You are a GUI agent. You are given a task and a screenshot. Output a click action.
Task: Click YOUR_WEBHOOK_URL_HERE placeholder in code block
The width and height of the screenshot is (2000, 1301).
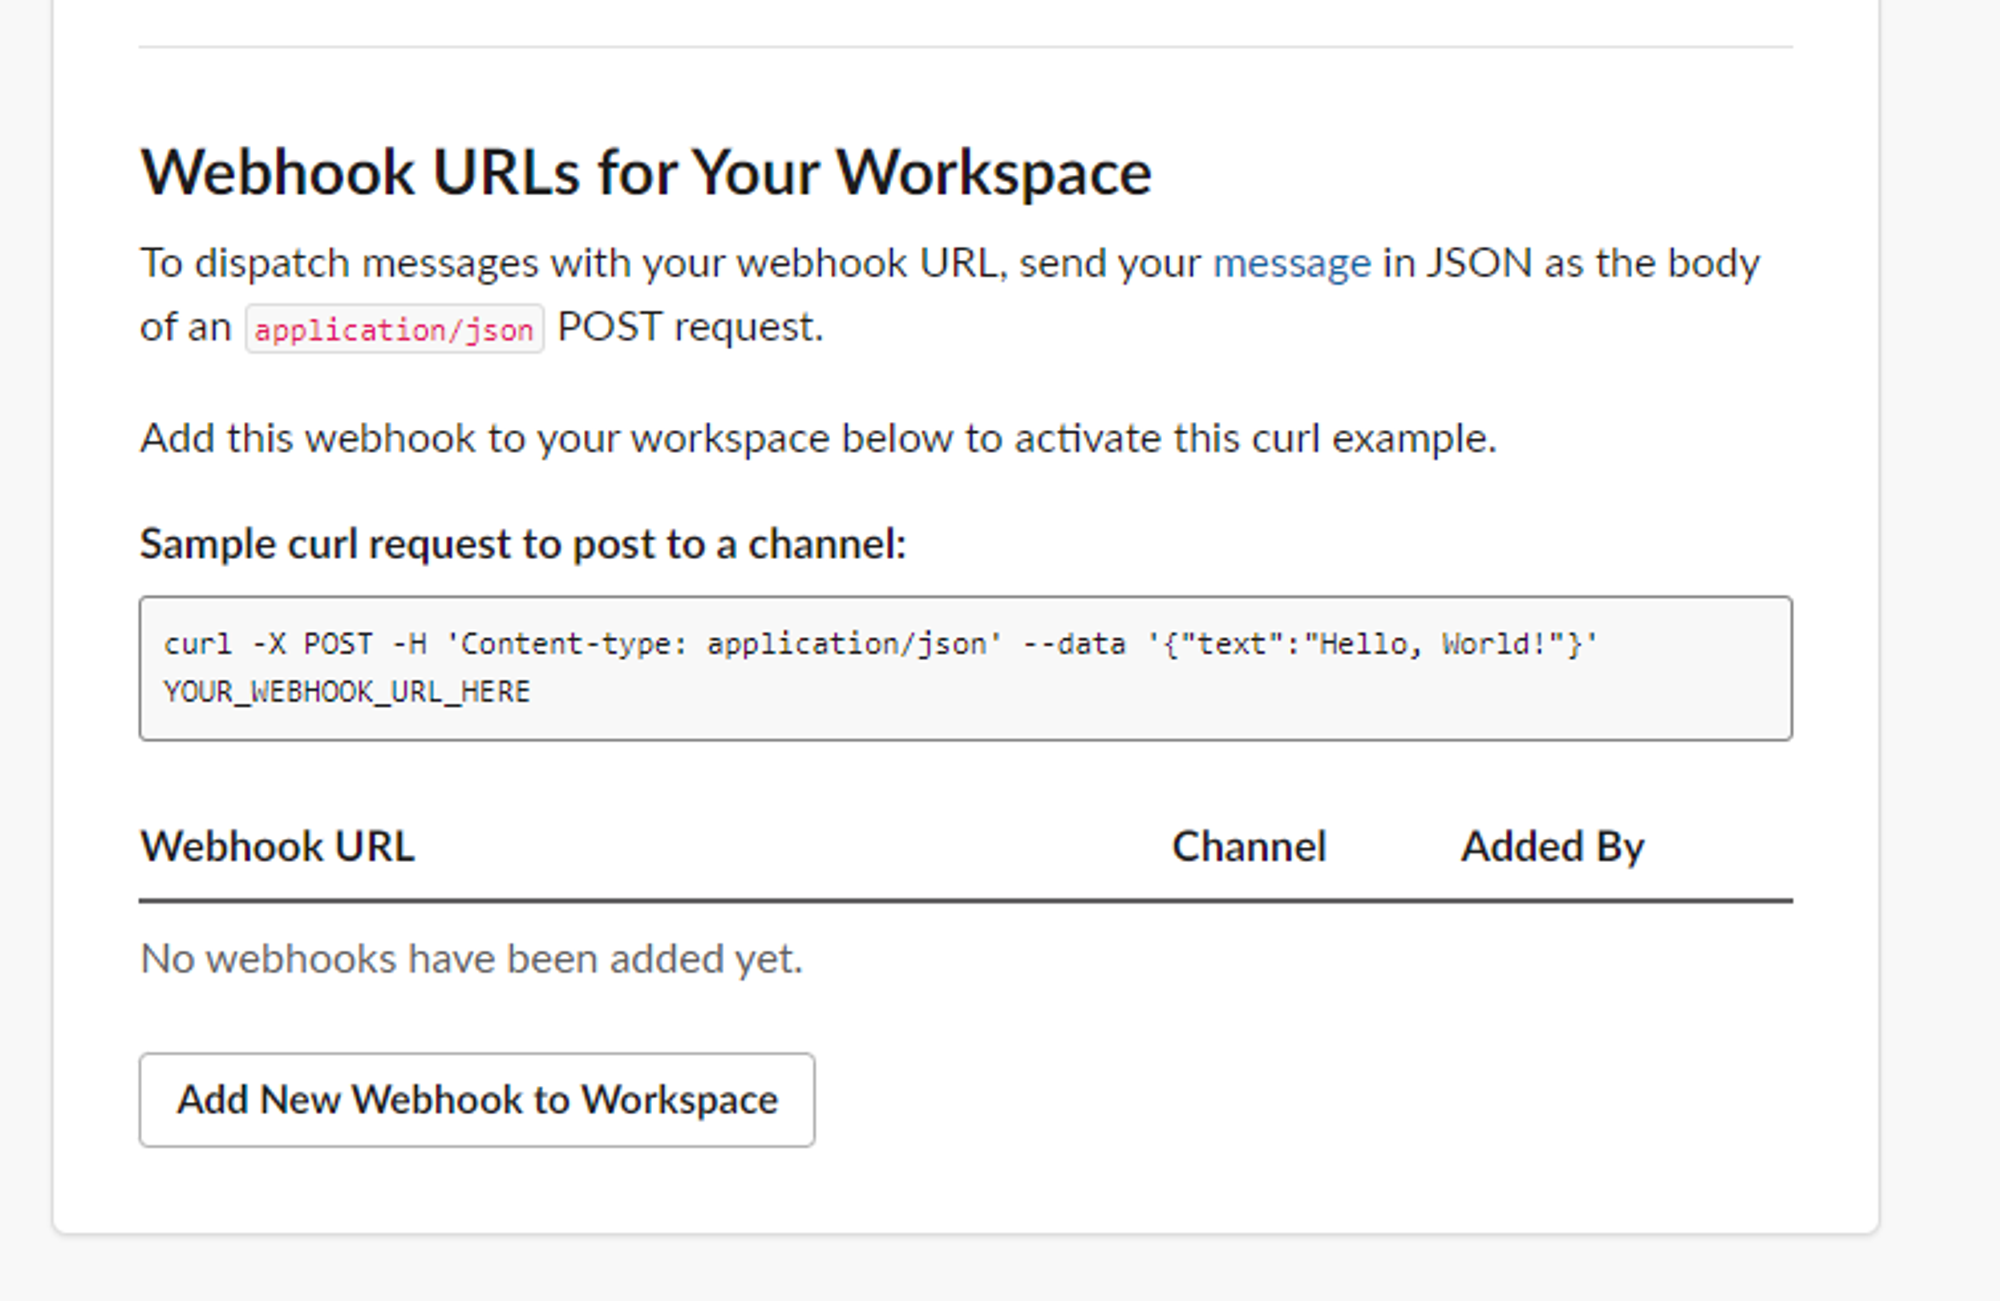click(347, 692)
